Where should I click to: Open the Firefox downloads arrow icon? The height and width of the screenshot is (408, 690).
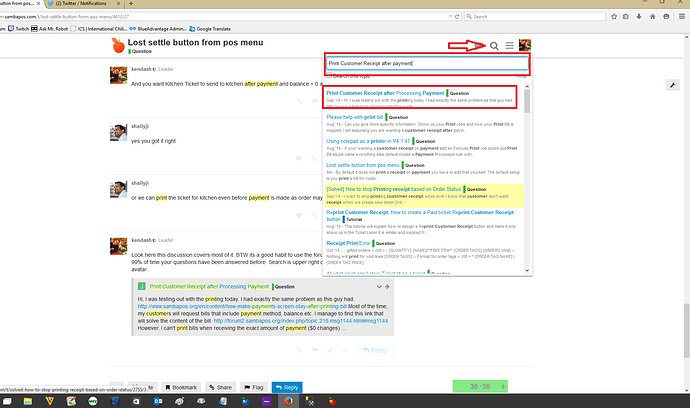pos(639,16)
